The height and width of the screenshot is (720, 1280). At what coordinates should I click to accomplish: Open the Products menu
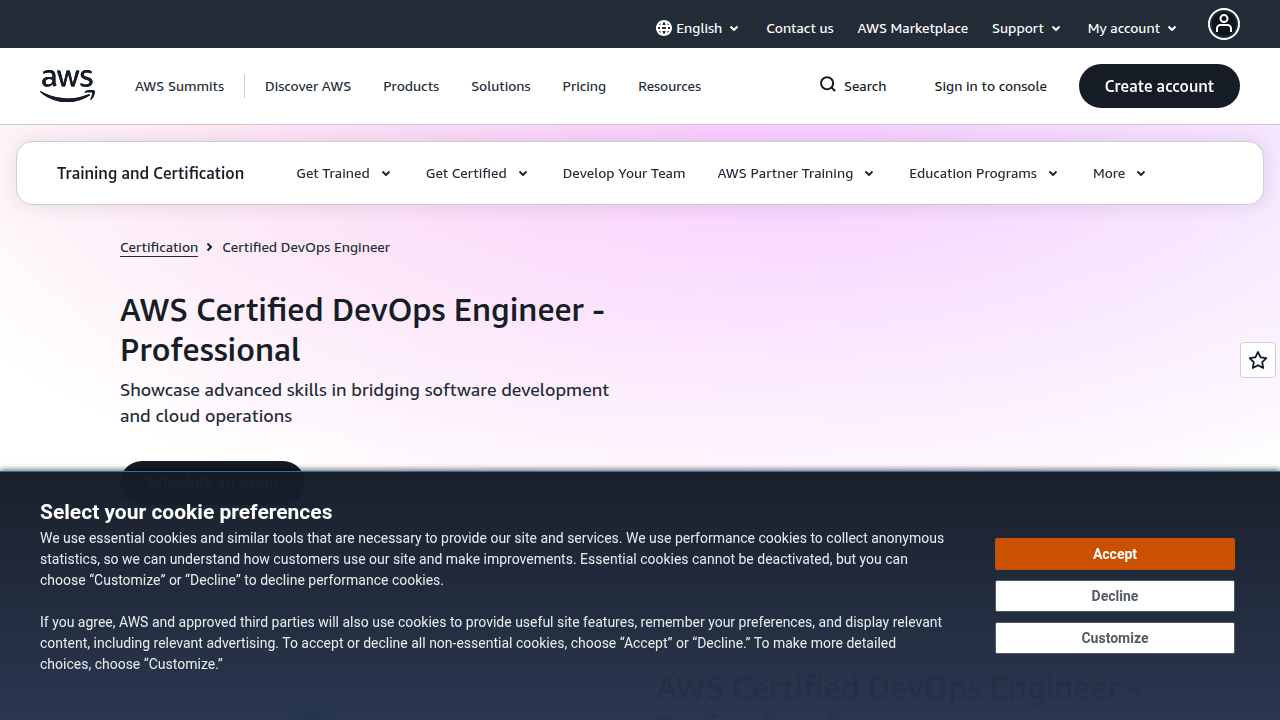(411, 86)
